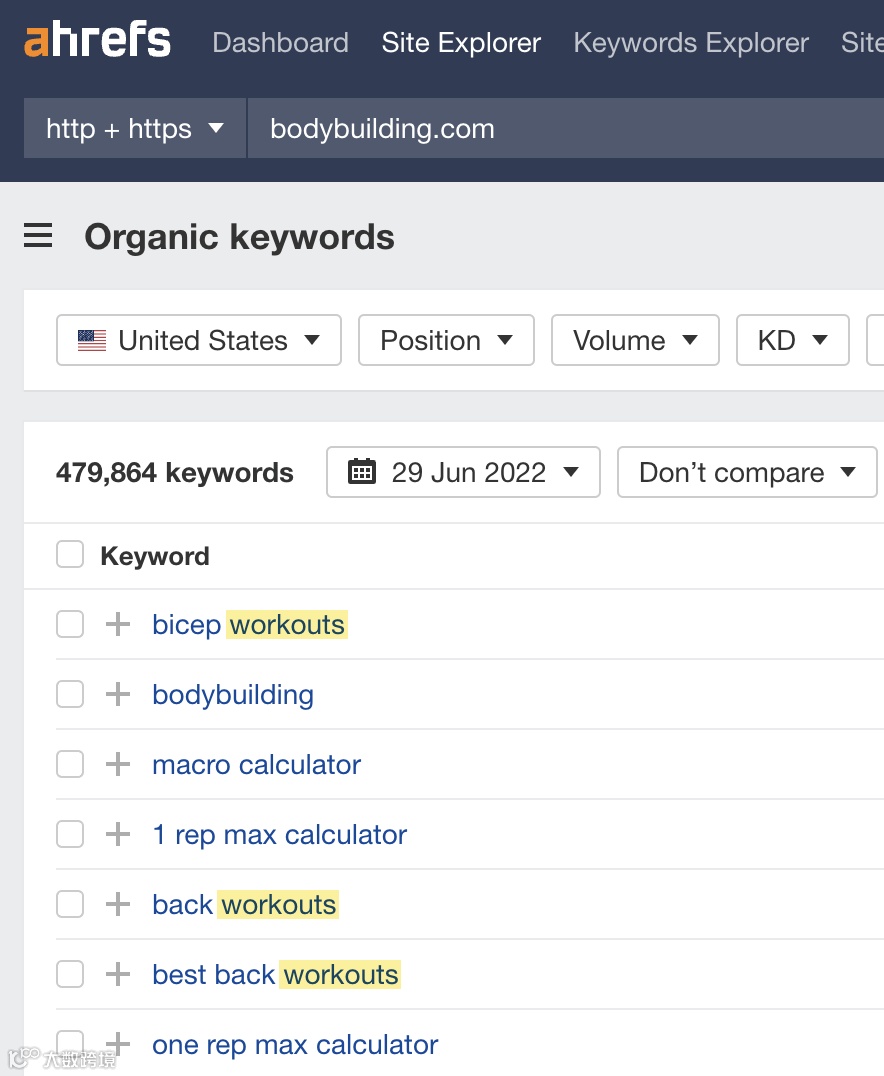
Task: Click the ahrefs logo
Action: tap(96, 40)
